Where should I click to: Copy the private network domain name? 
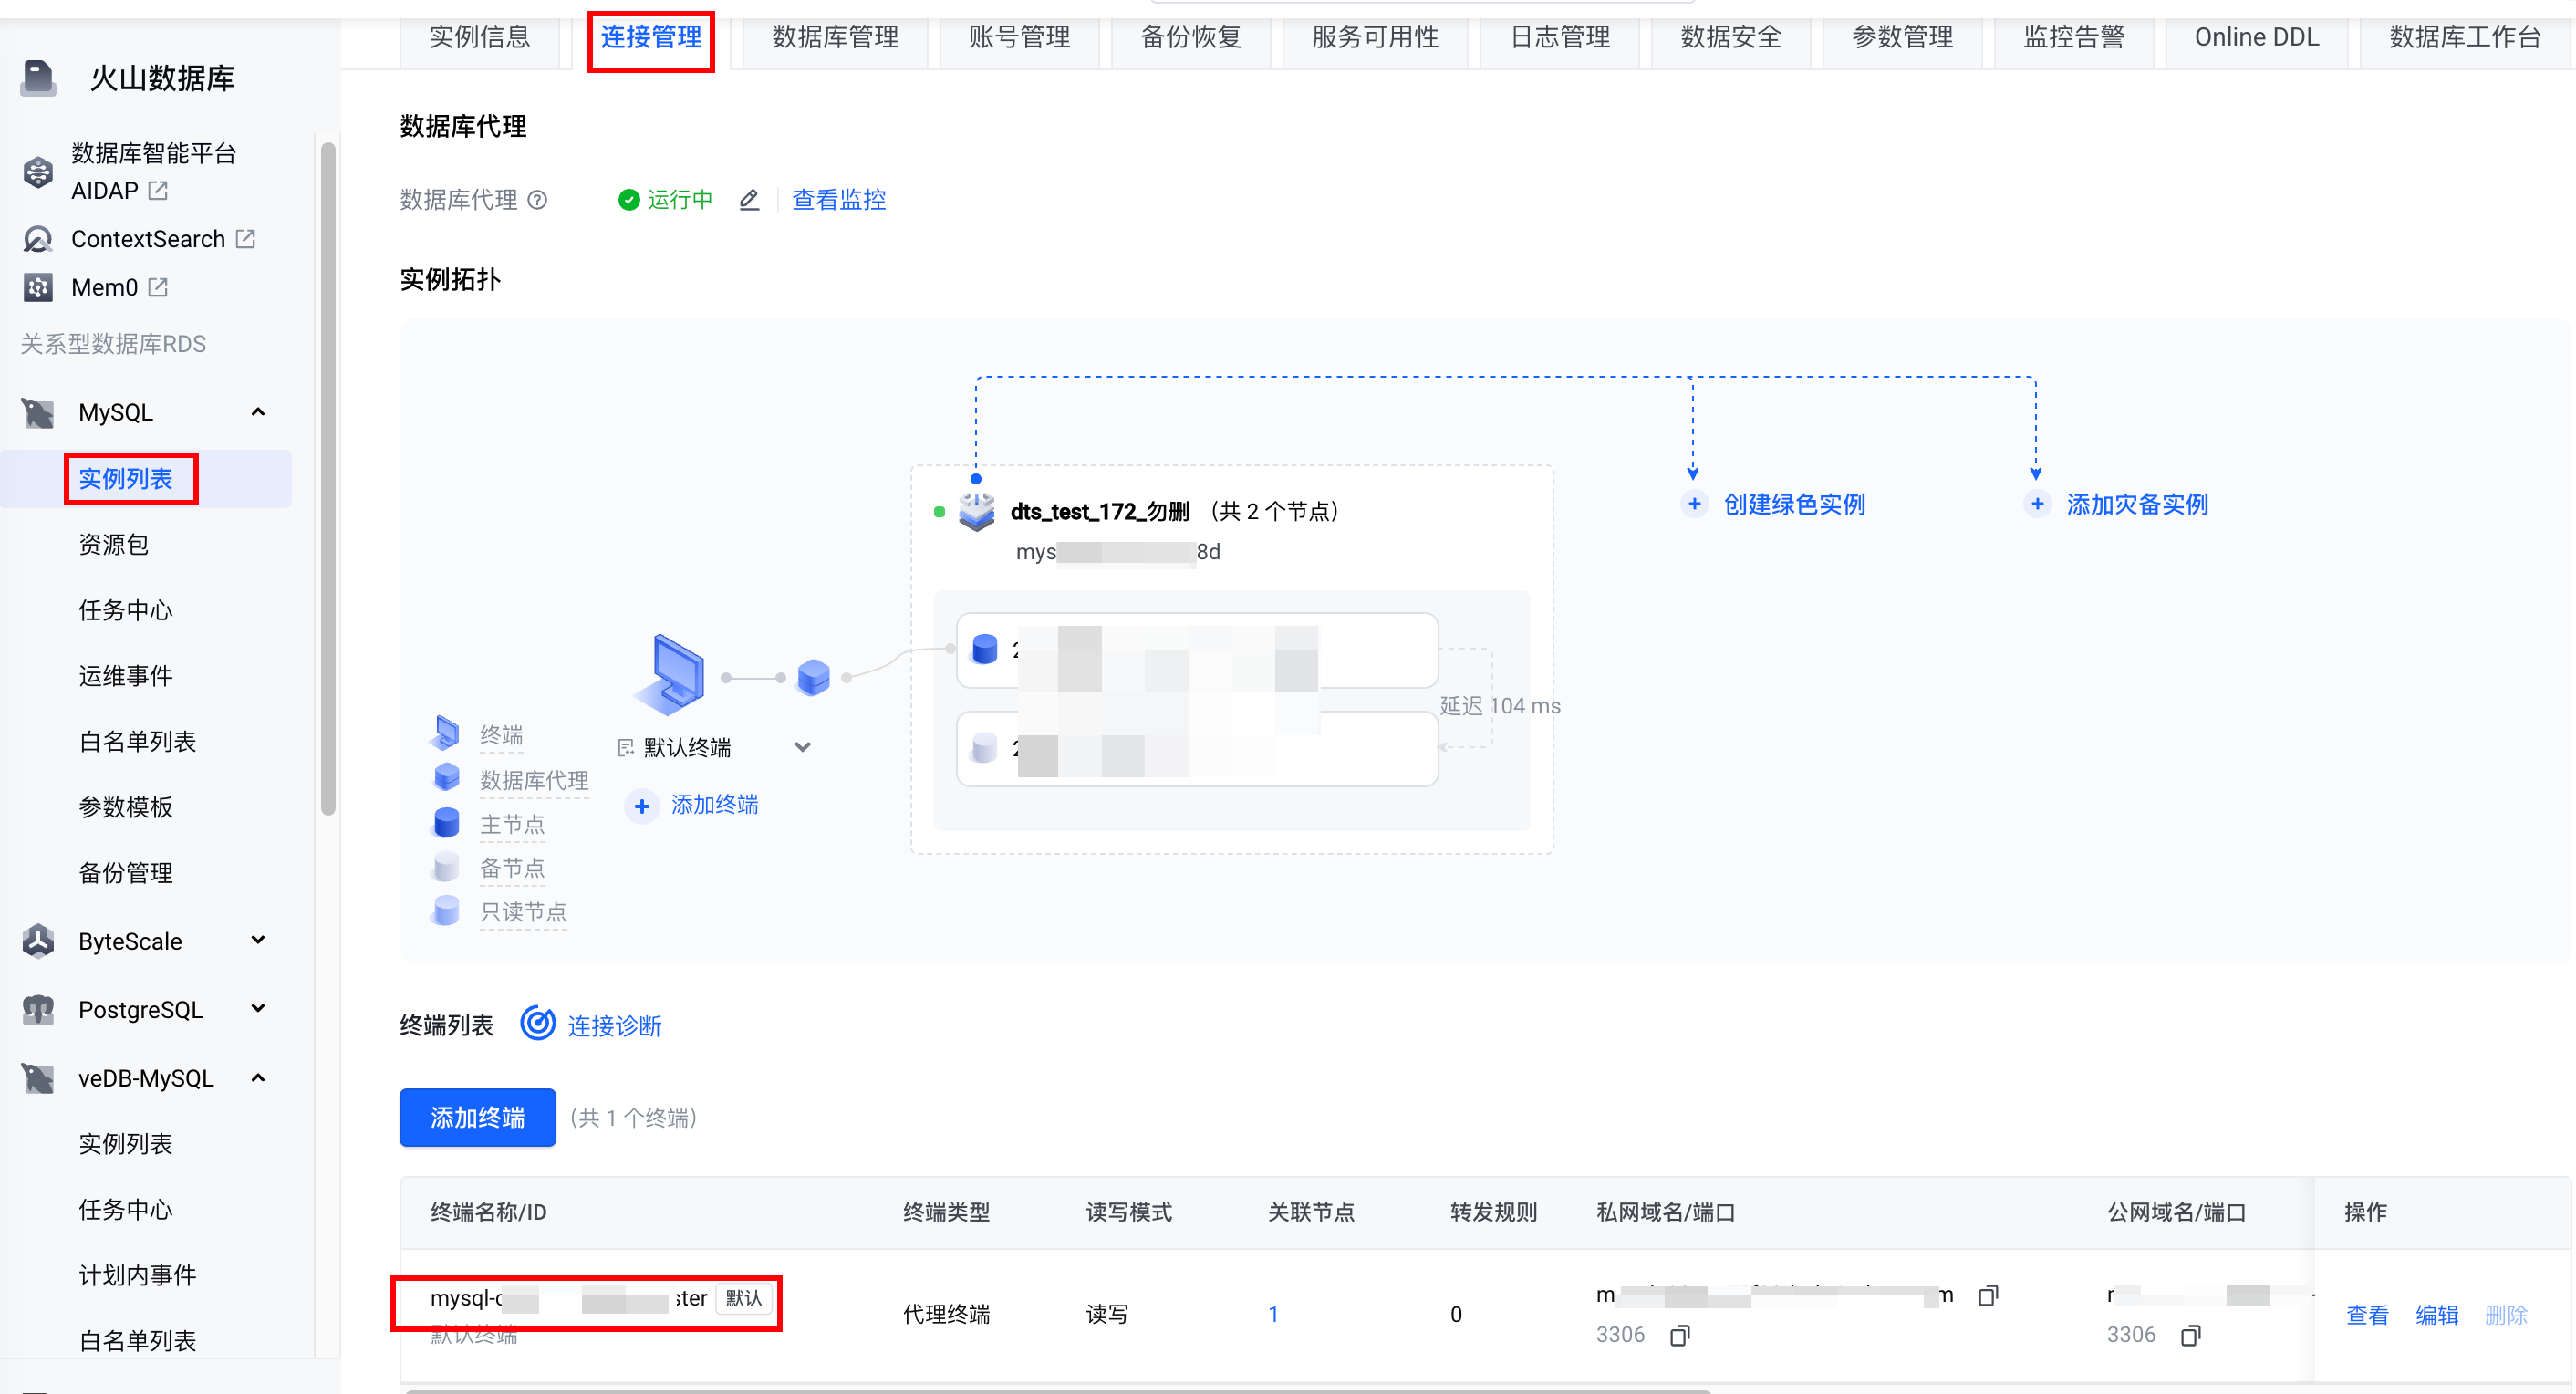click(x=1987, y=1296)
